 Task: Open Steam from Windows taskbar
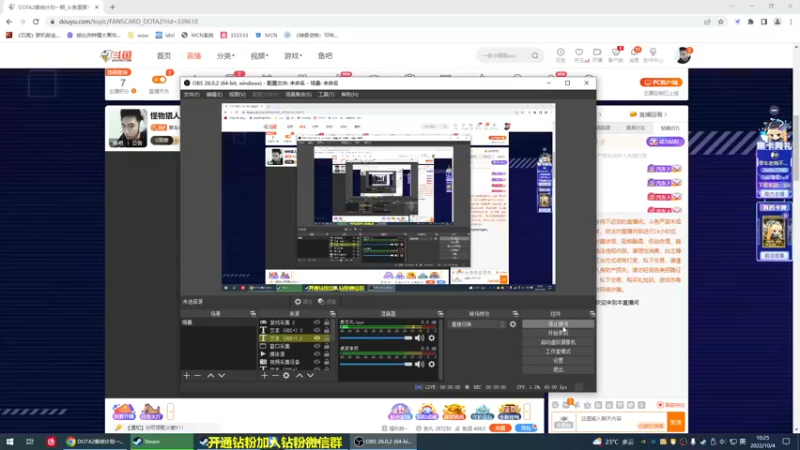click(x=162, y=442)
